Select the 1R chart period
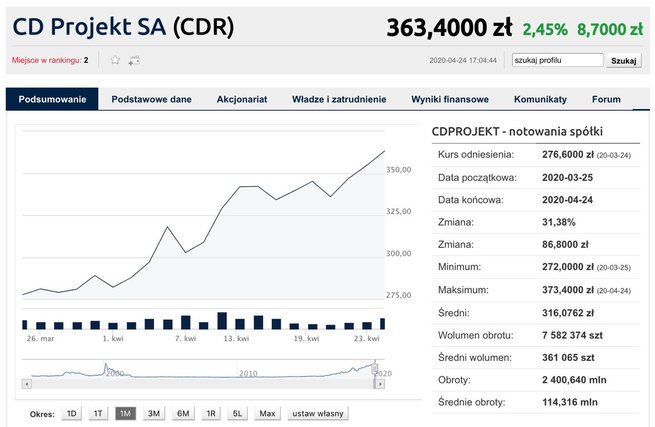The width and height of the screenshot is (655, 427). (x=211, y=413)
